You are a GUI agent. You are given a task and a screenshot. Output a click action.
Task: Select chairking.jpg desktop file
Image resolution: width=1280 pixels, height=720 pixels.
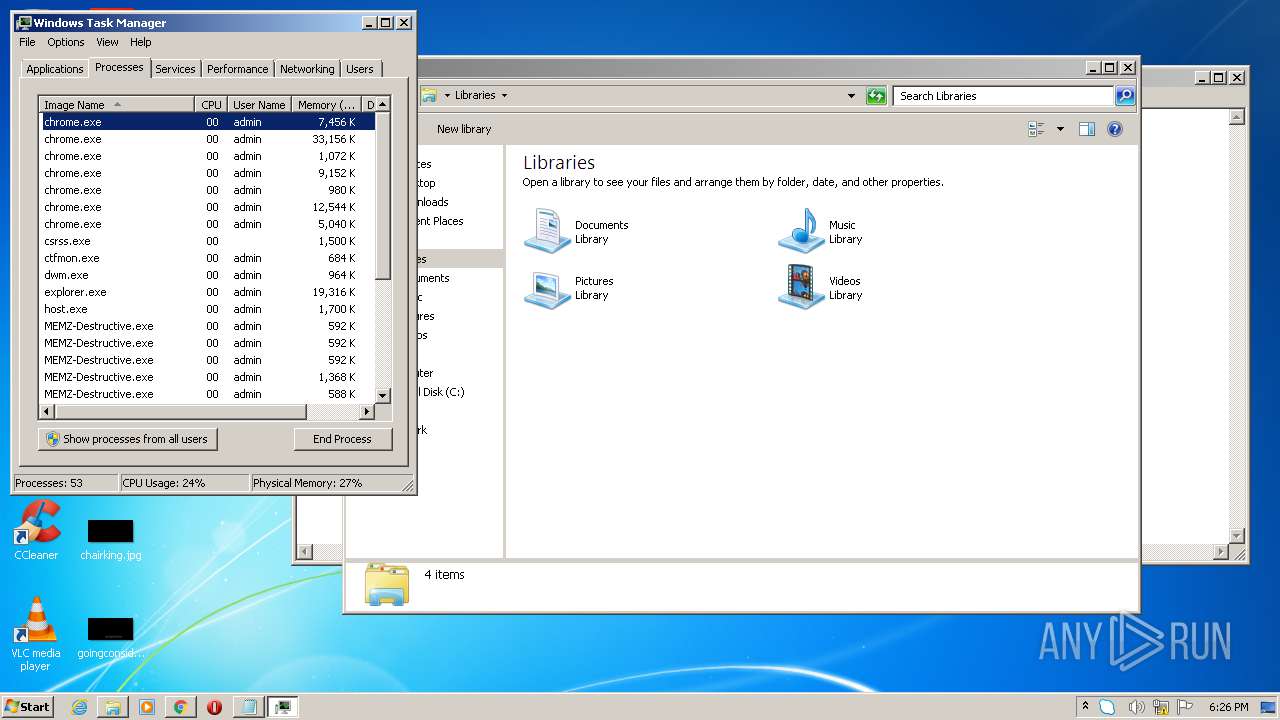[x=110, y=540]
